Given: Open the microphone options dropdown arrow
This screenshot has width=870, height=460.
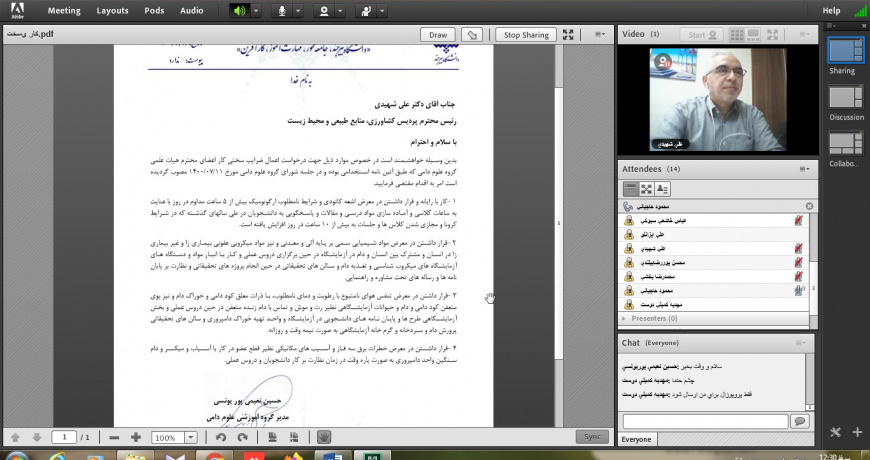Looking at the screenshot, I should [298, 11].
